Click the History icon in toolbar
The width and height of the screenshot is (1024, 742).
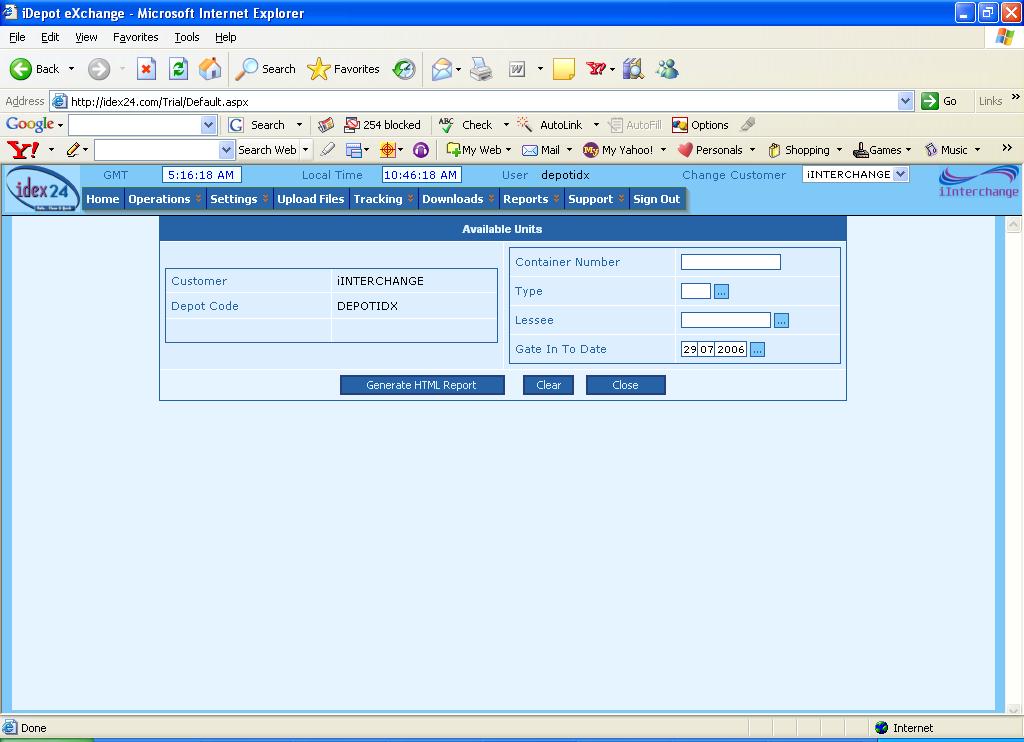click(404, 69)
